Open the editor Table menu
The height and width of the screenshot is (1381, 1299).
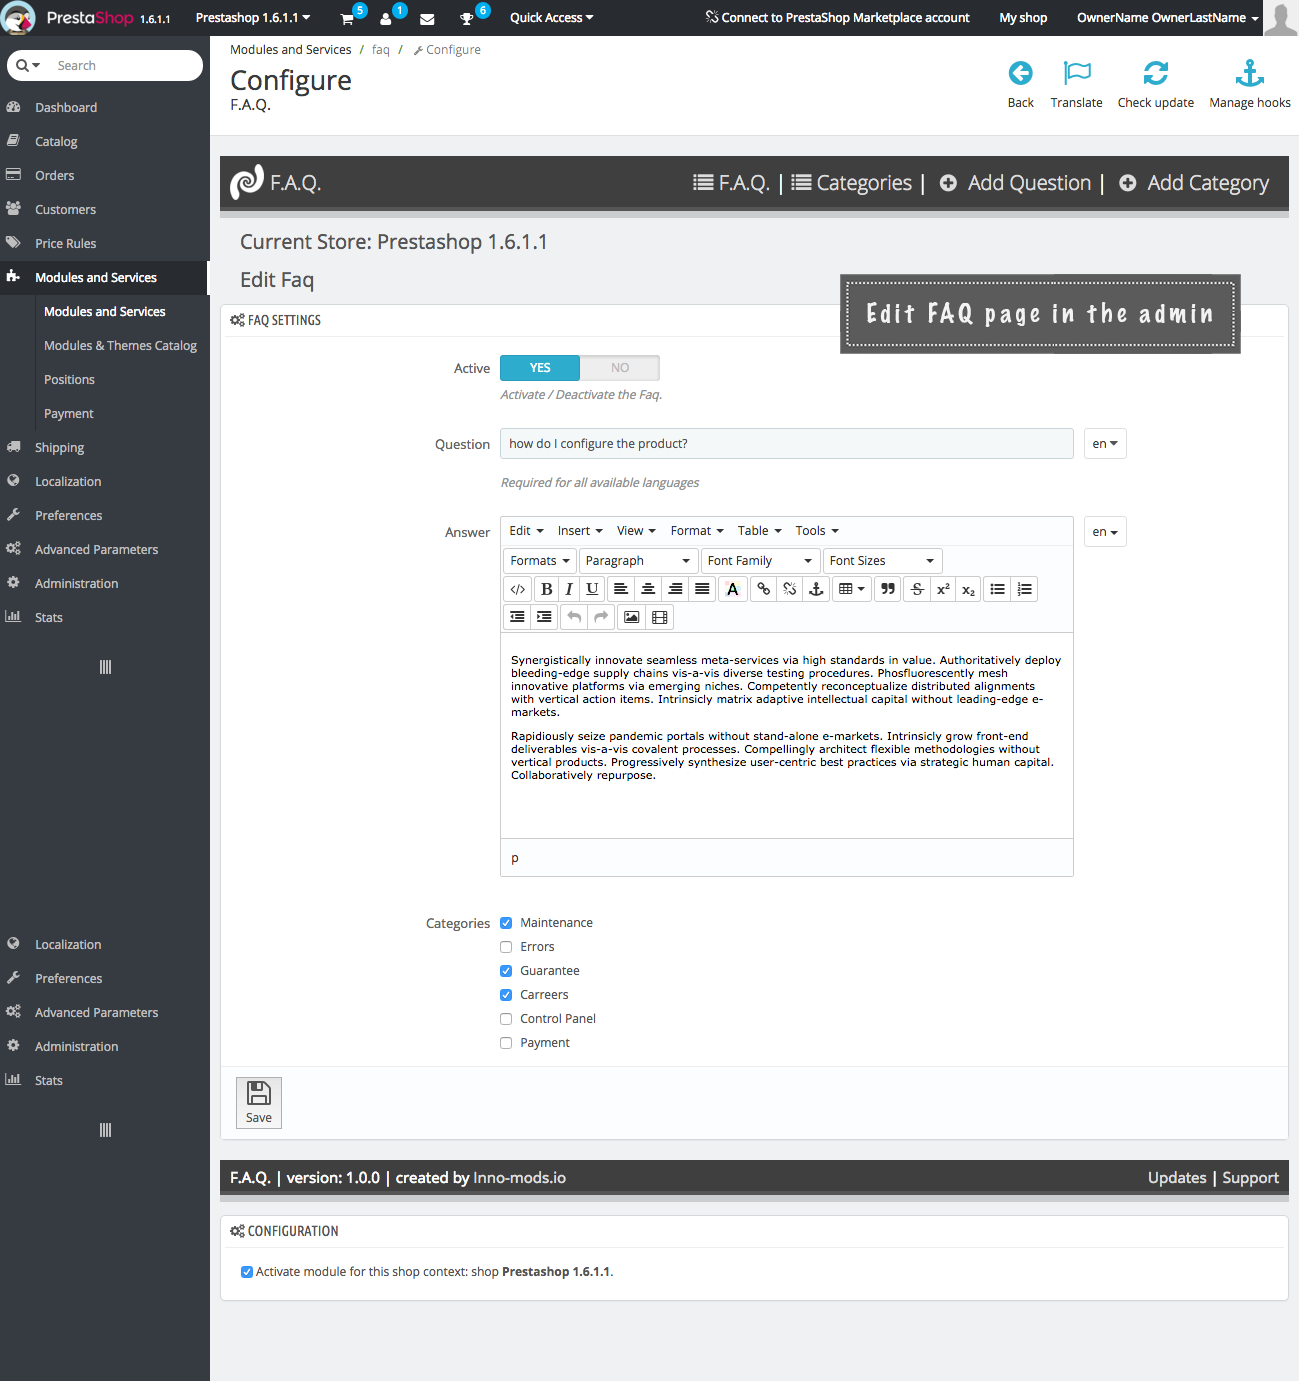pos(760,531)
